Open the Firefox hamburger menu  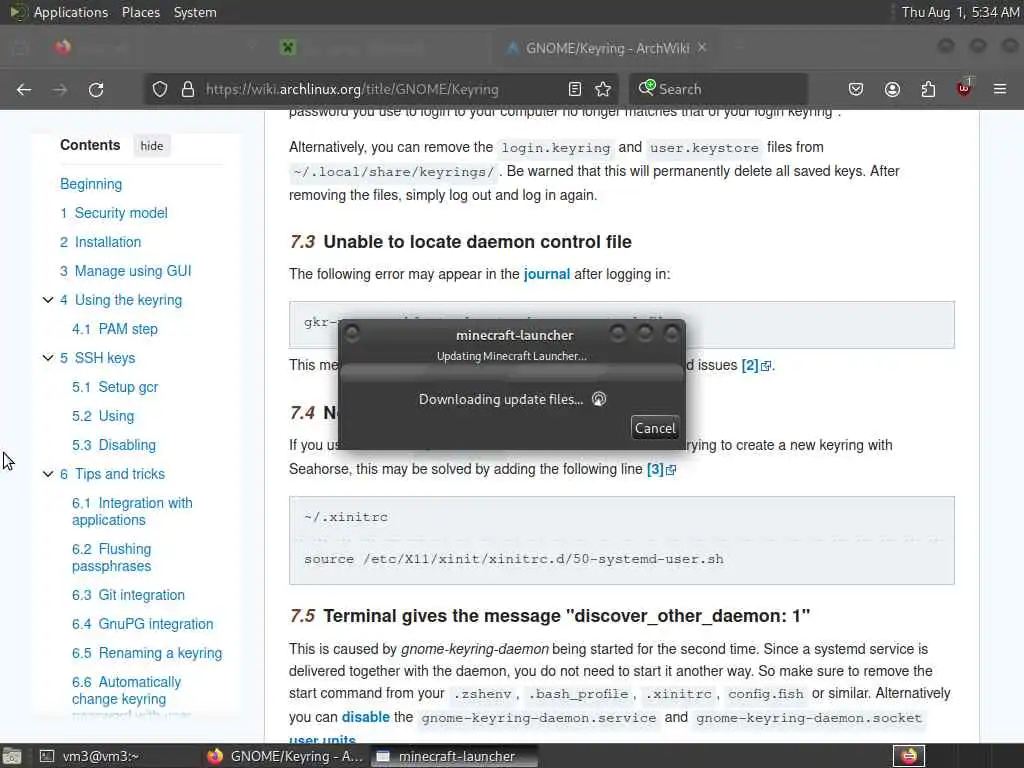click(1000, 89)
